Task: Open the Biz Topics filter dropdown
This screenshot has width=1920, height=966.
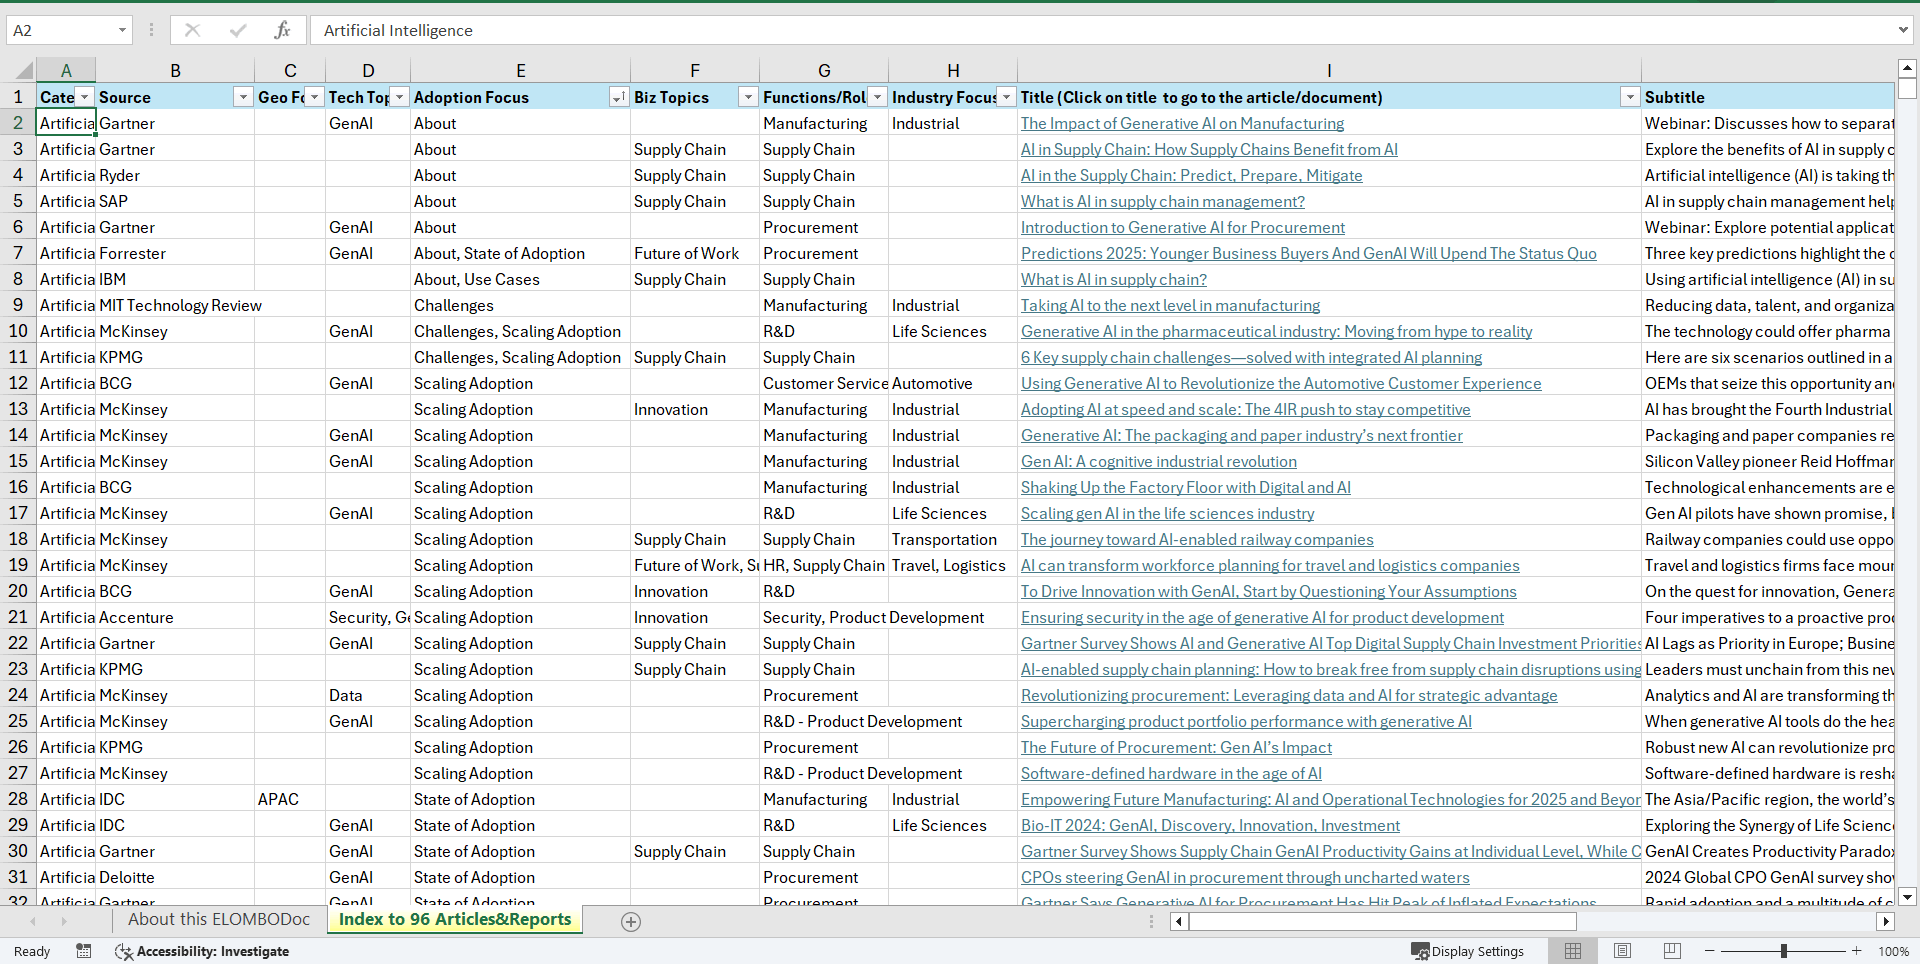Action: click(x=748, y=97)
